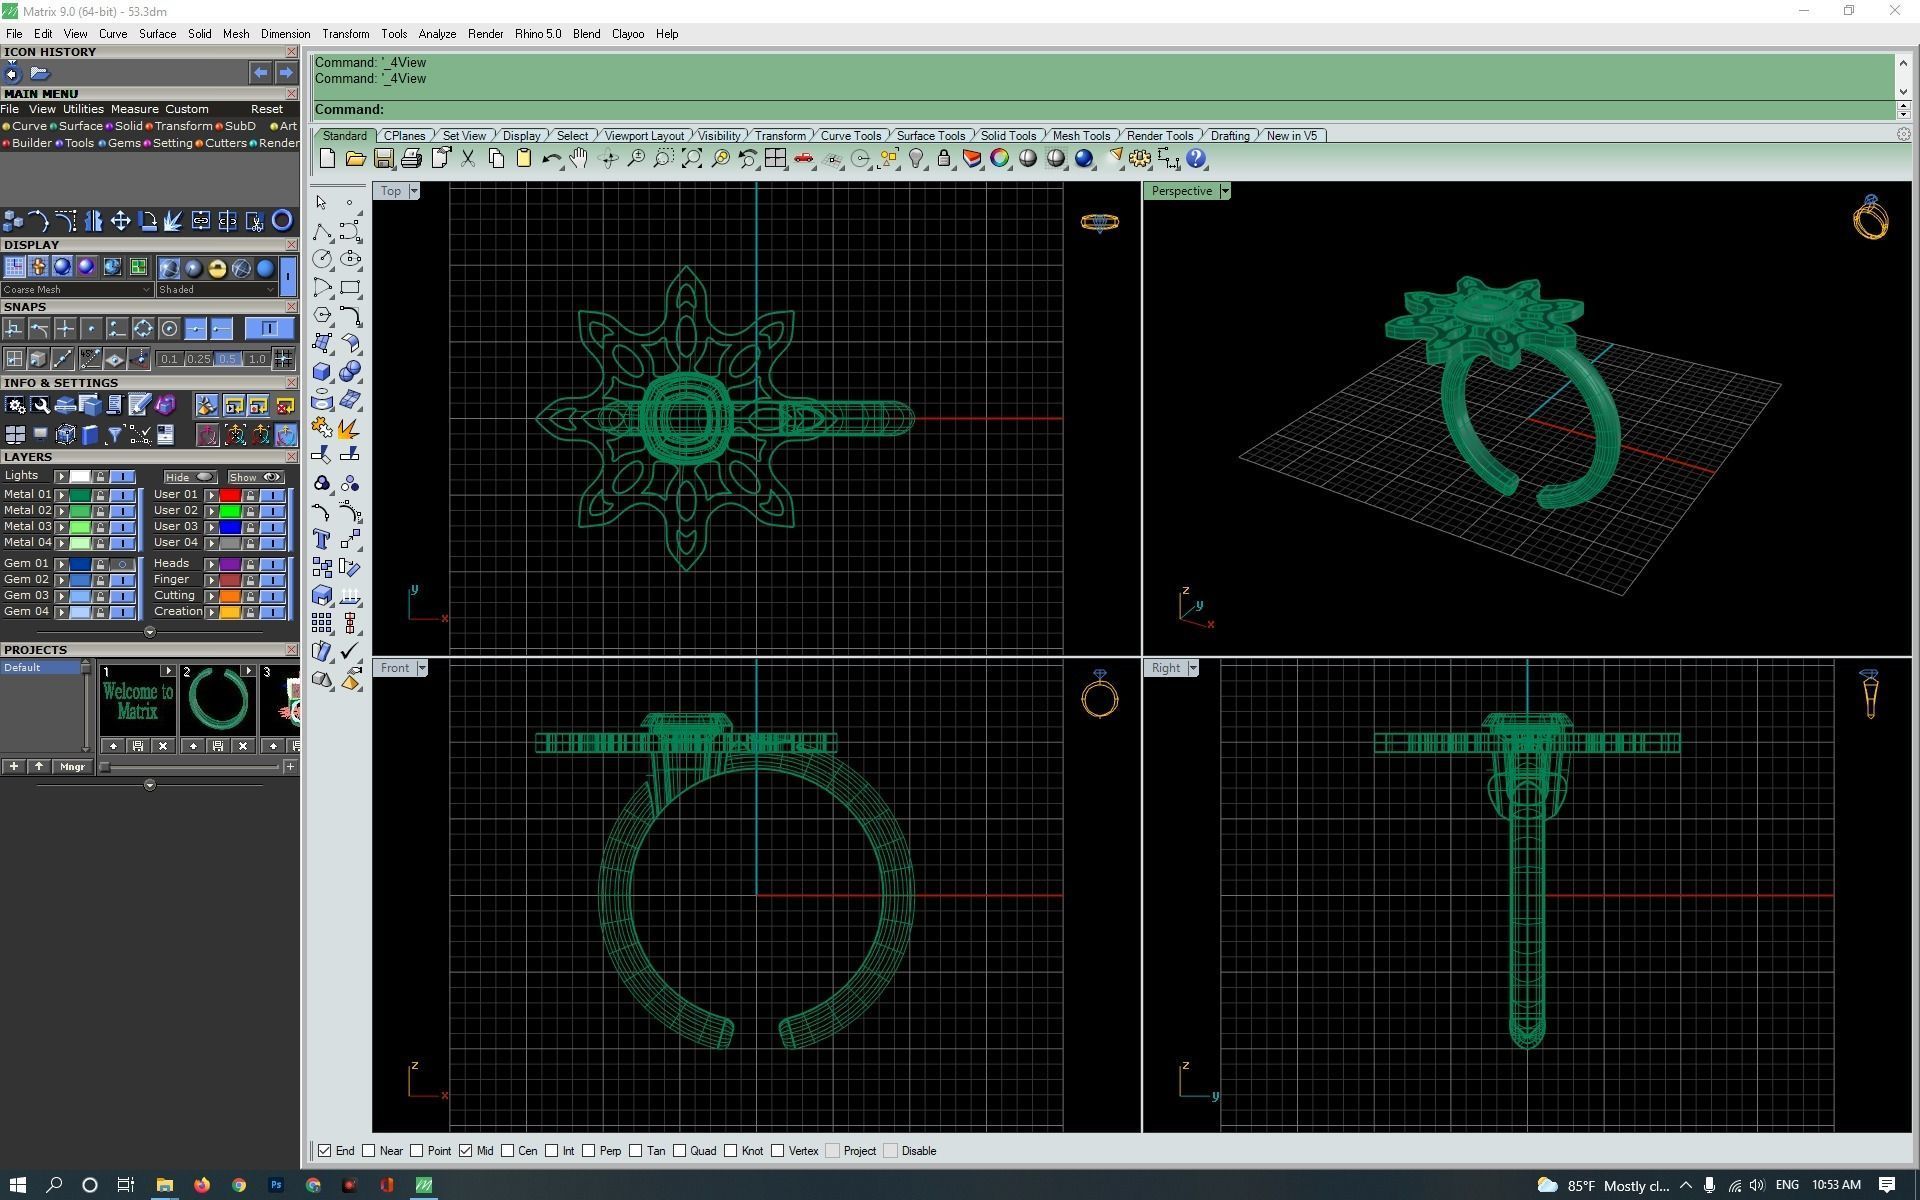Screen dimensions: 1920x1200
Task: Open the Perspective viewport dropdown arrow
Action: coord(1224,191)
